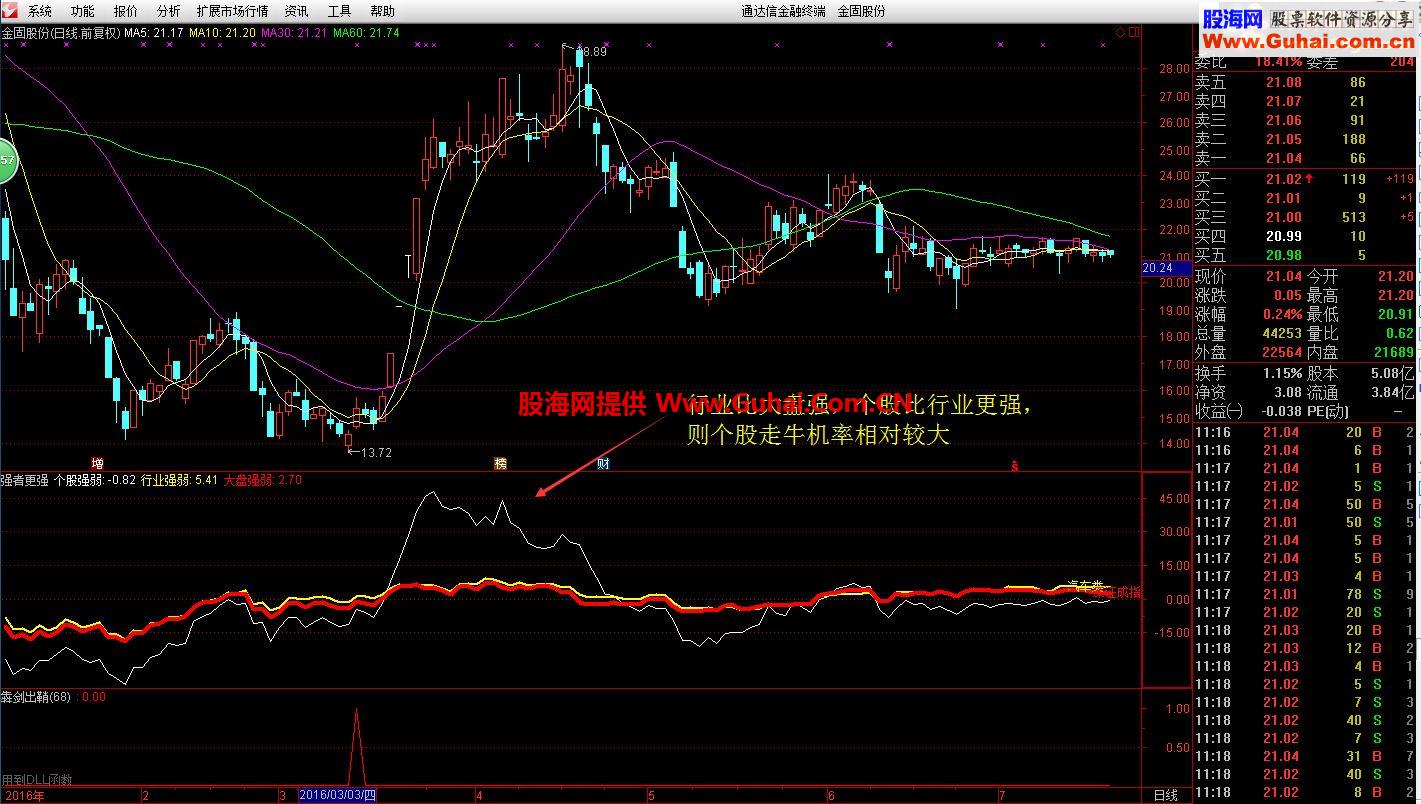This screenshot has width=1421, height=804.
Task: Click the 量比 value 0.62
Action: click(x=1400, y=333)
